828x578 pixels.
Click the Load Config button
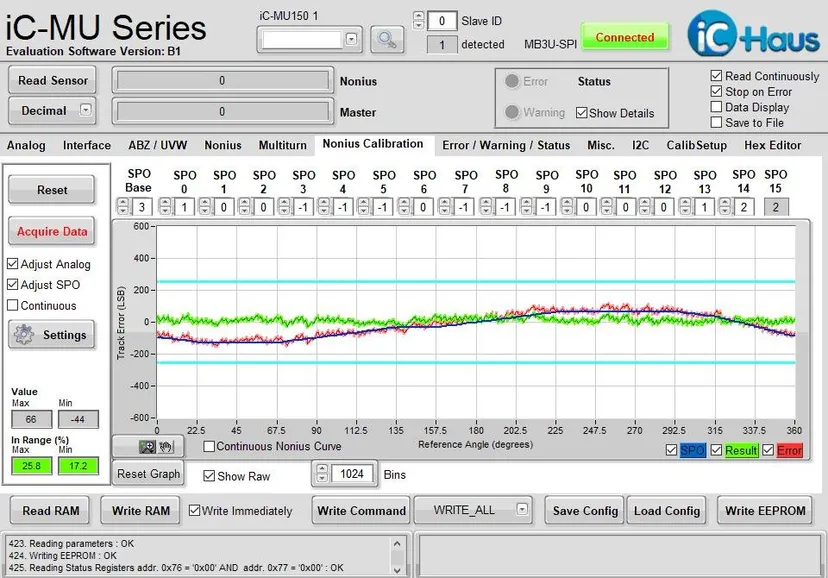pos(666,510)
